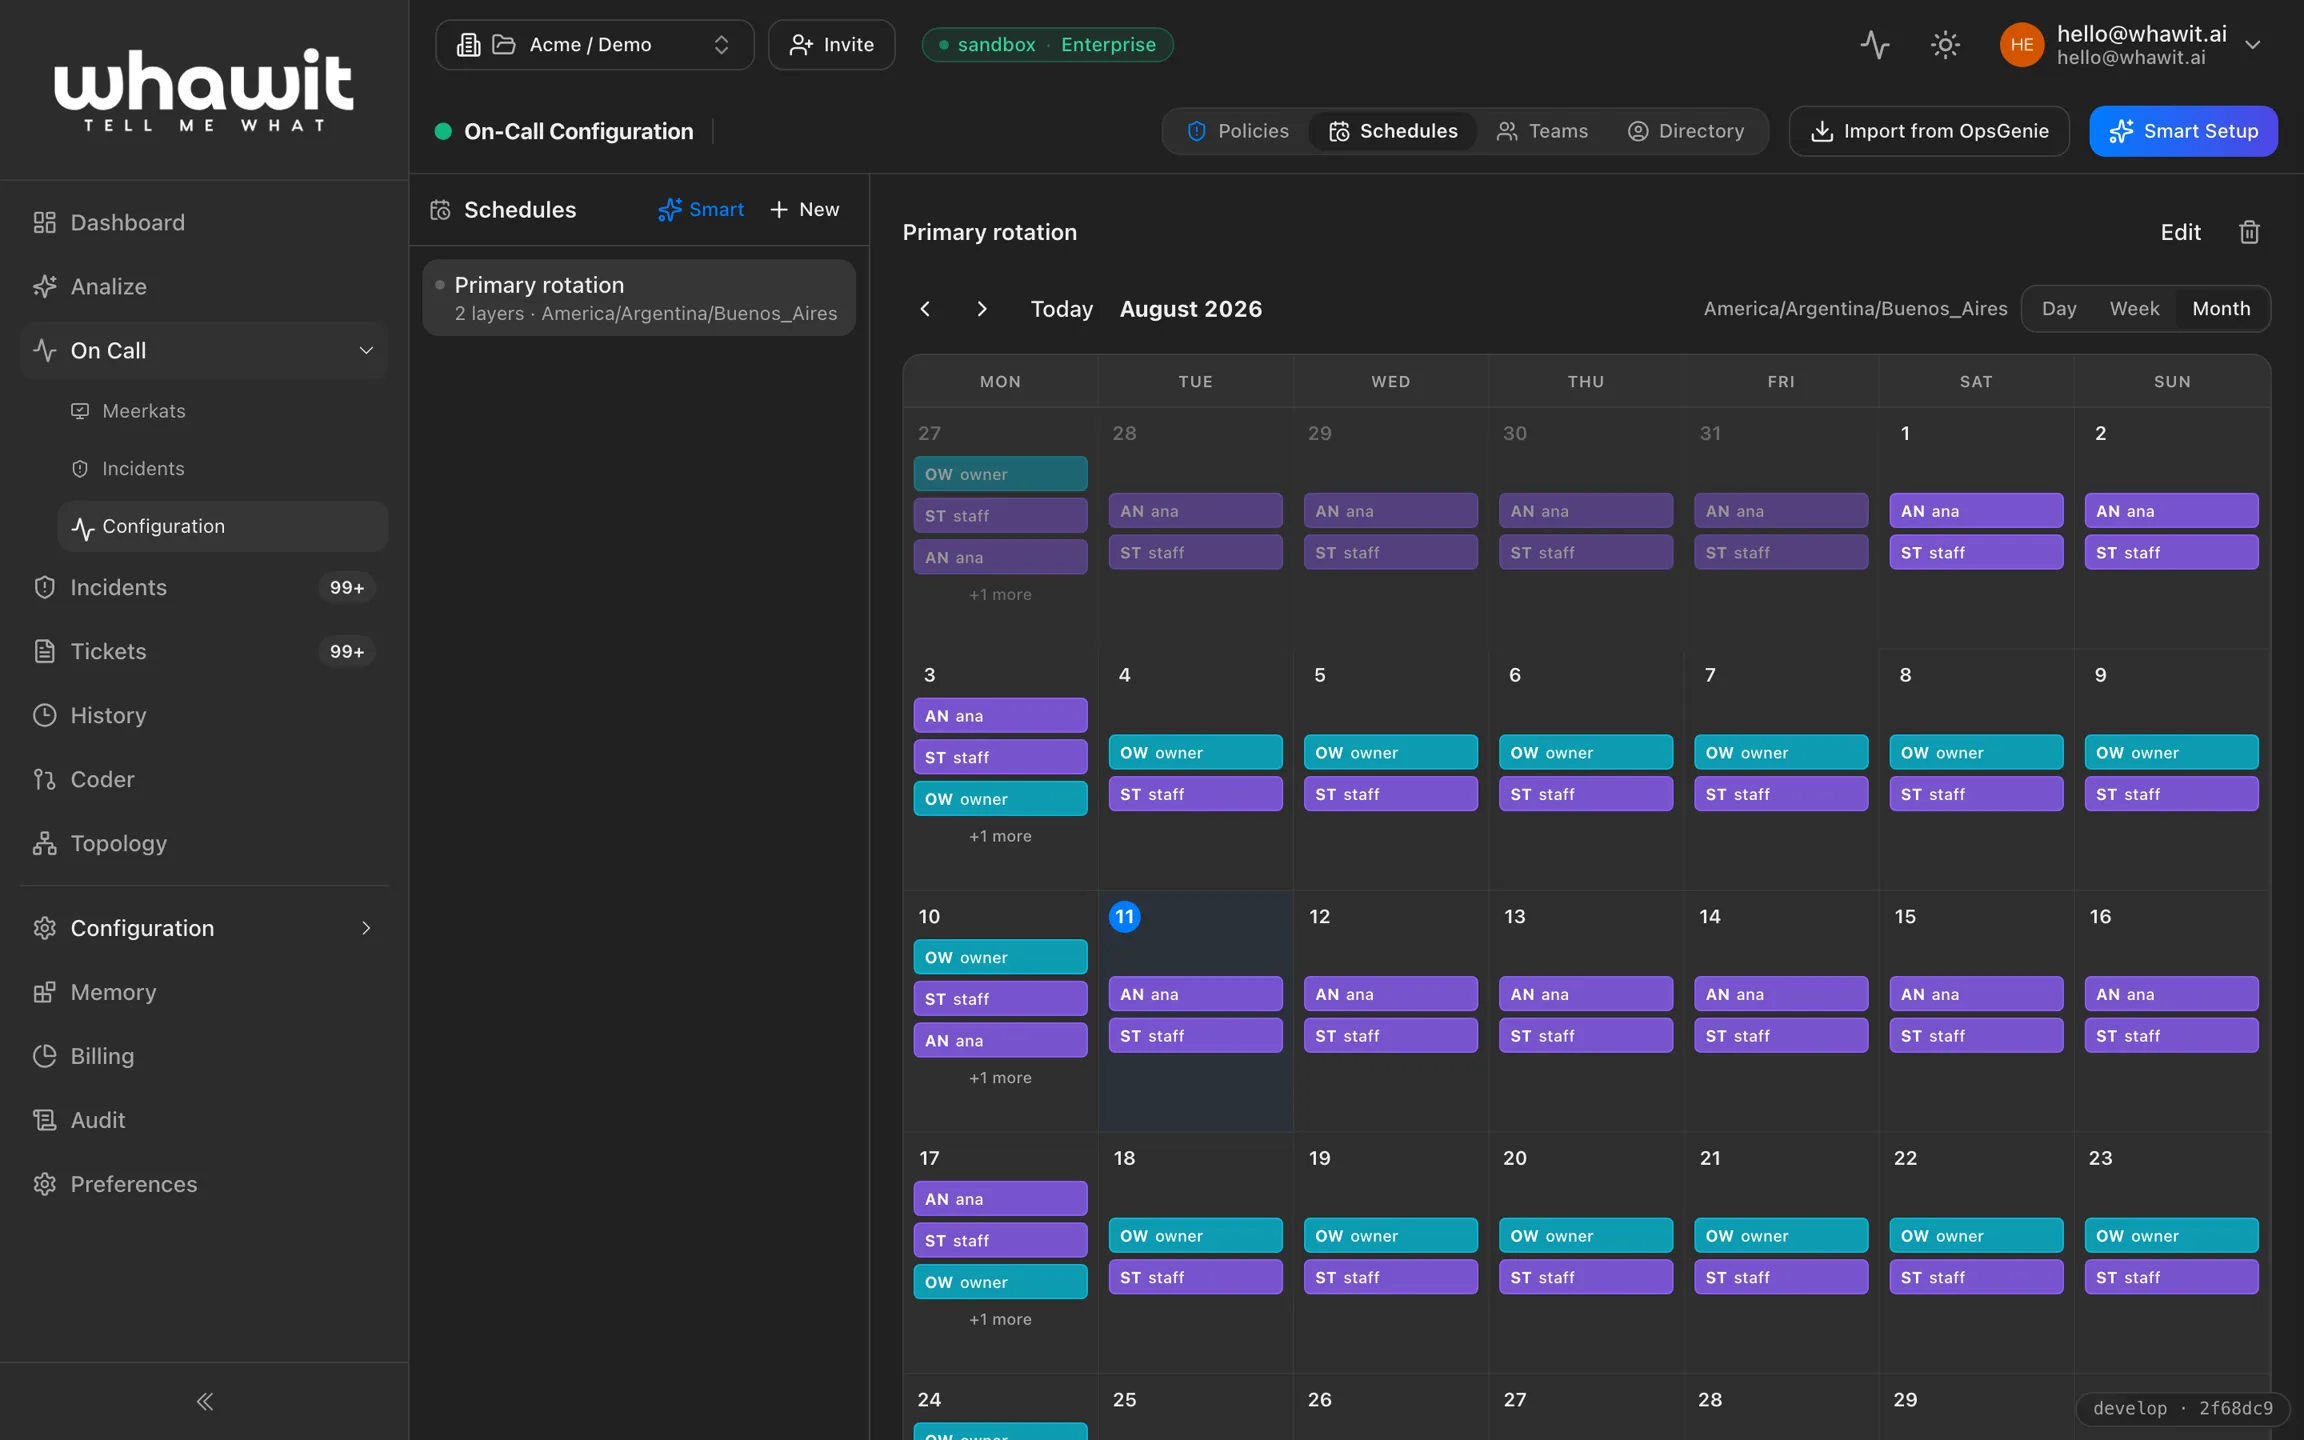This screenshot has height=1440, width=2304.
Task: Click AN ana shift on August 16
Action: [2171, 994]
